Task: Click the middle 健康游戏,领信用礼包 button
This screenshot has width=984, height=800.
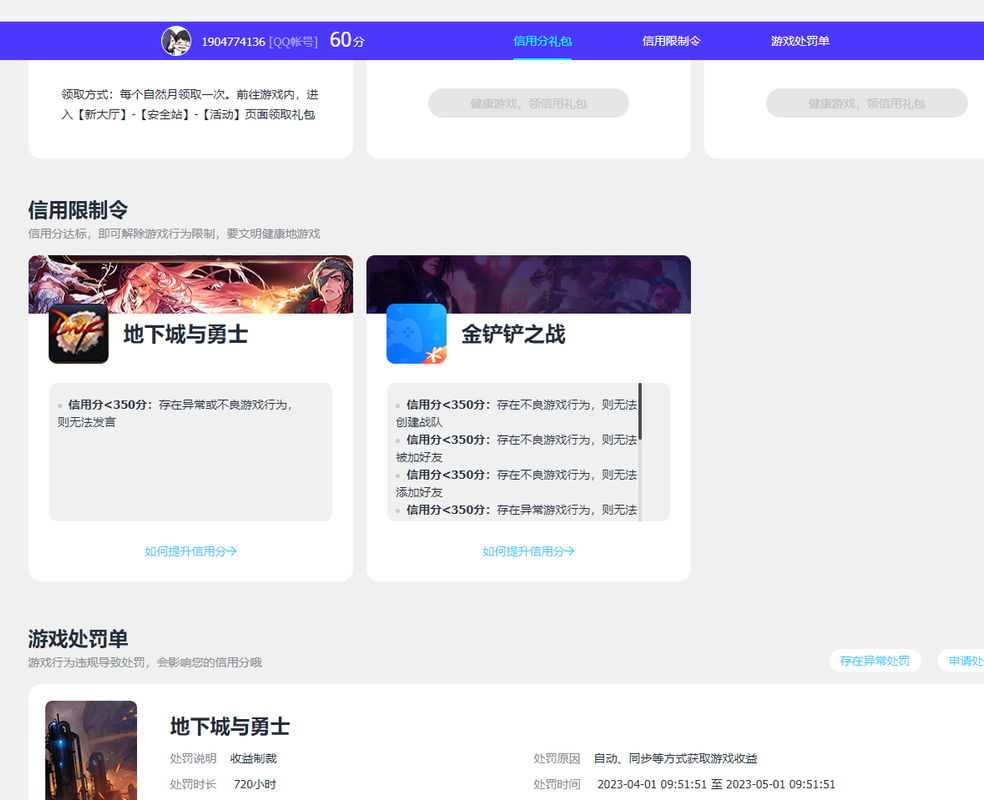Action: click(x=528, y=103)
